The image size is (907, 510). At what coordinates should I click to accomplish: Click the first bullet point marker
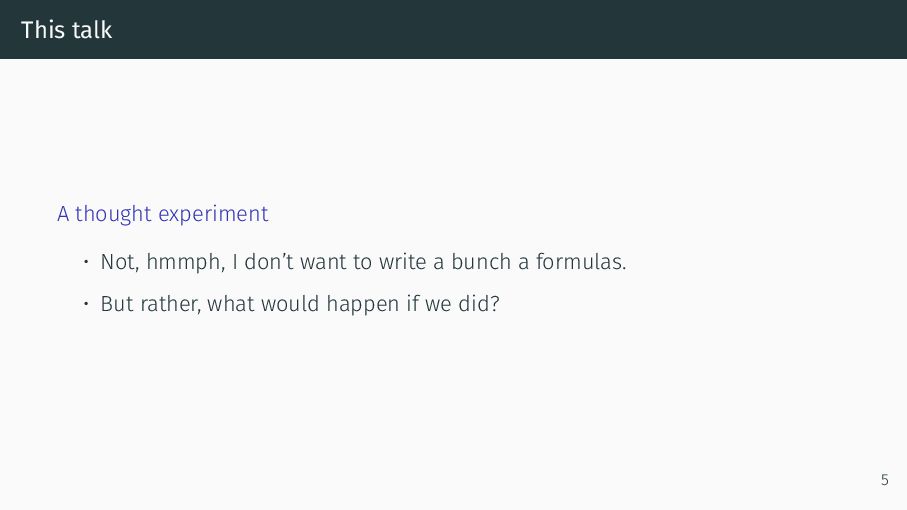(86, 262)
